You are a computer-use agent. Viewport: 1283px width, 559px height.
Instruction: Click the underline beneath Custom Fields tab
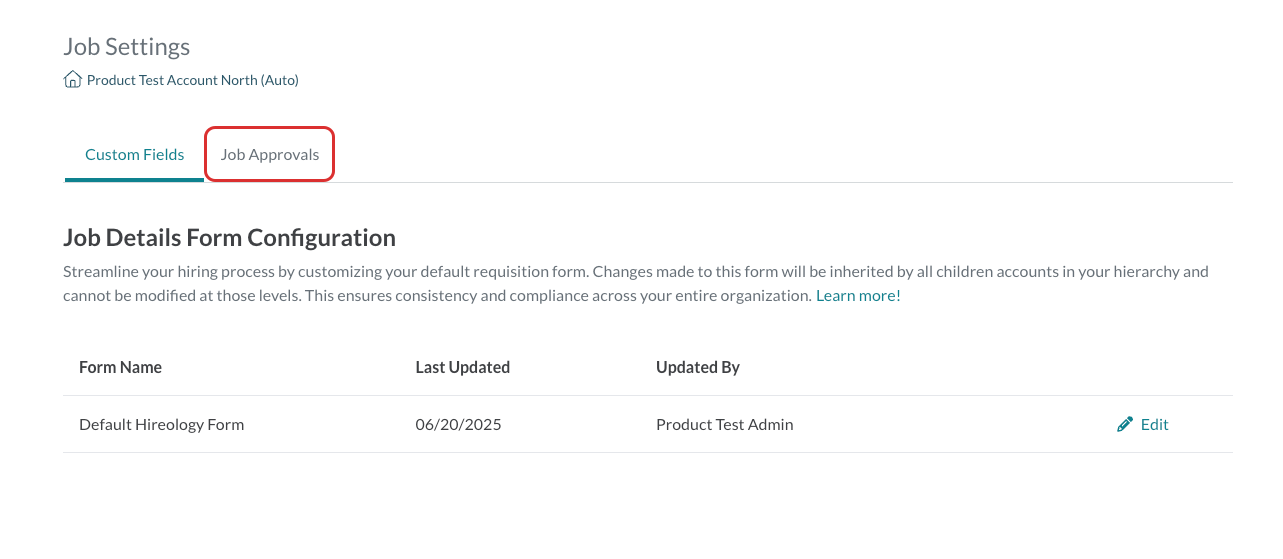click(134, 180)
